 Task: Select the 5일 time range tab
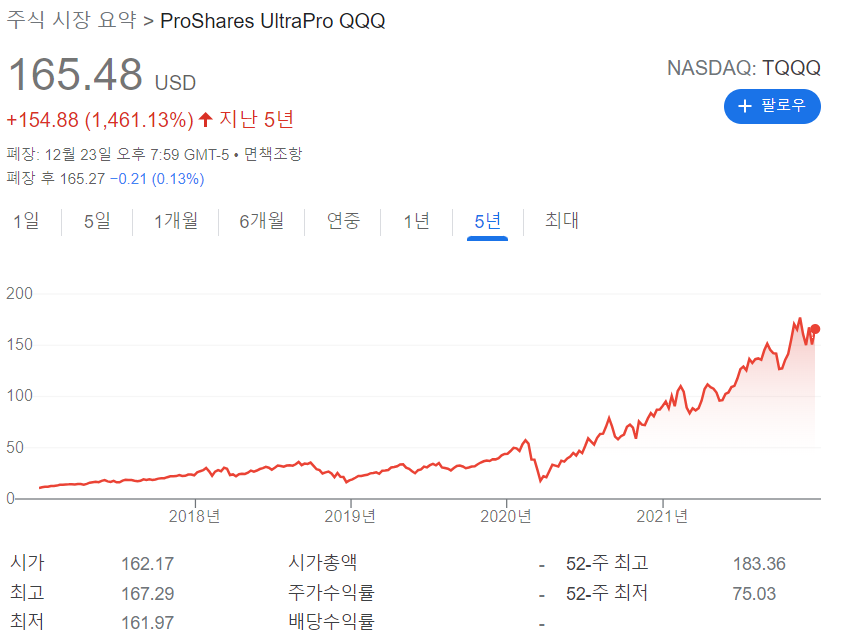(97, 221)
